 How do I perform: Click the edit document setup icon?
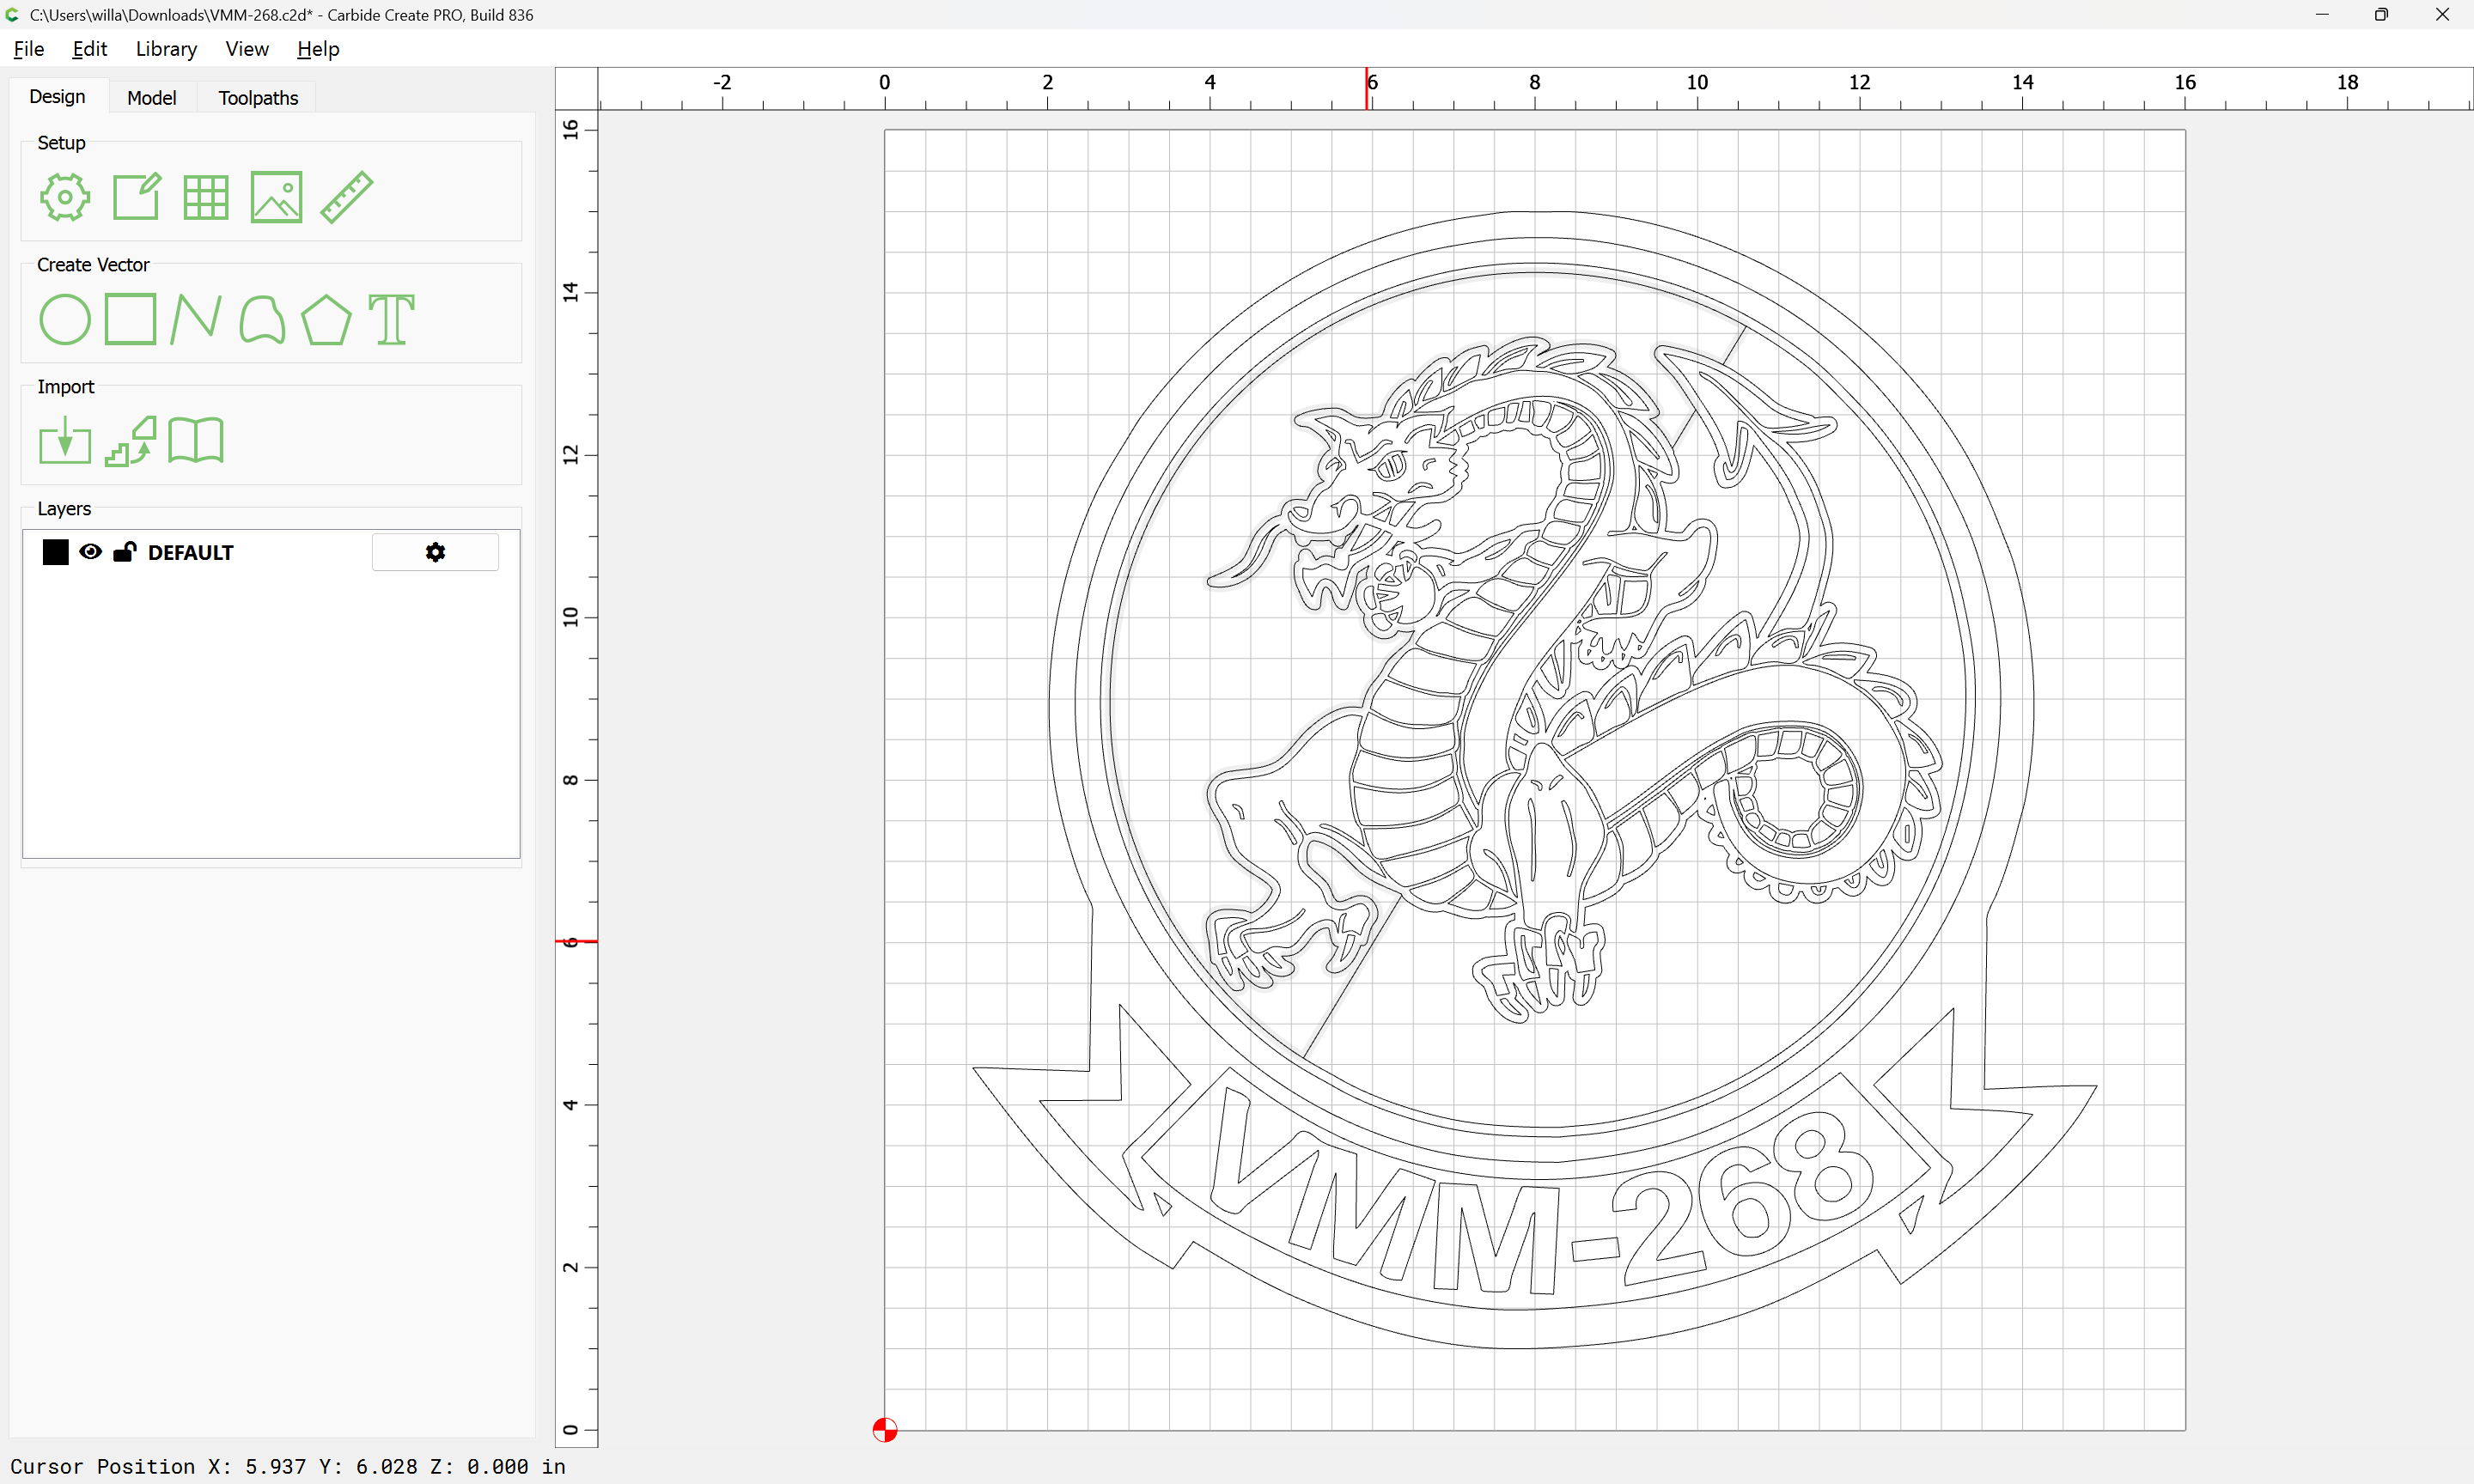coord(136,197)
